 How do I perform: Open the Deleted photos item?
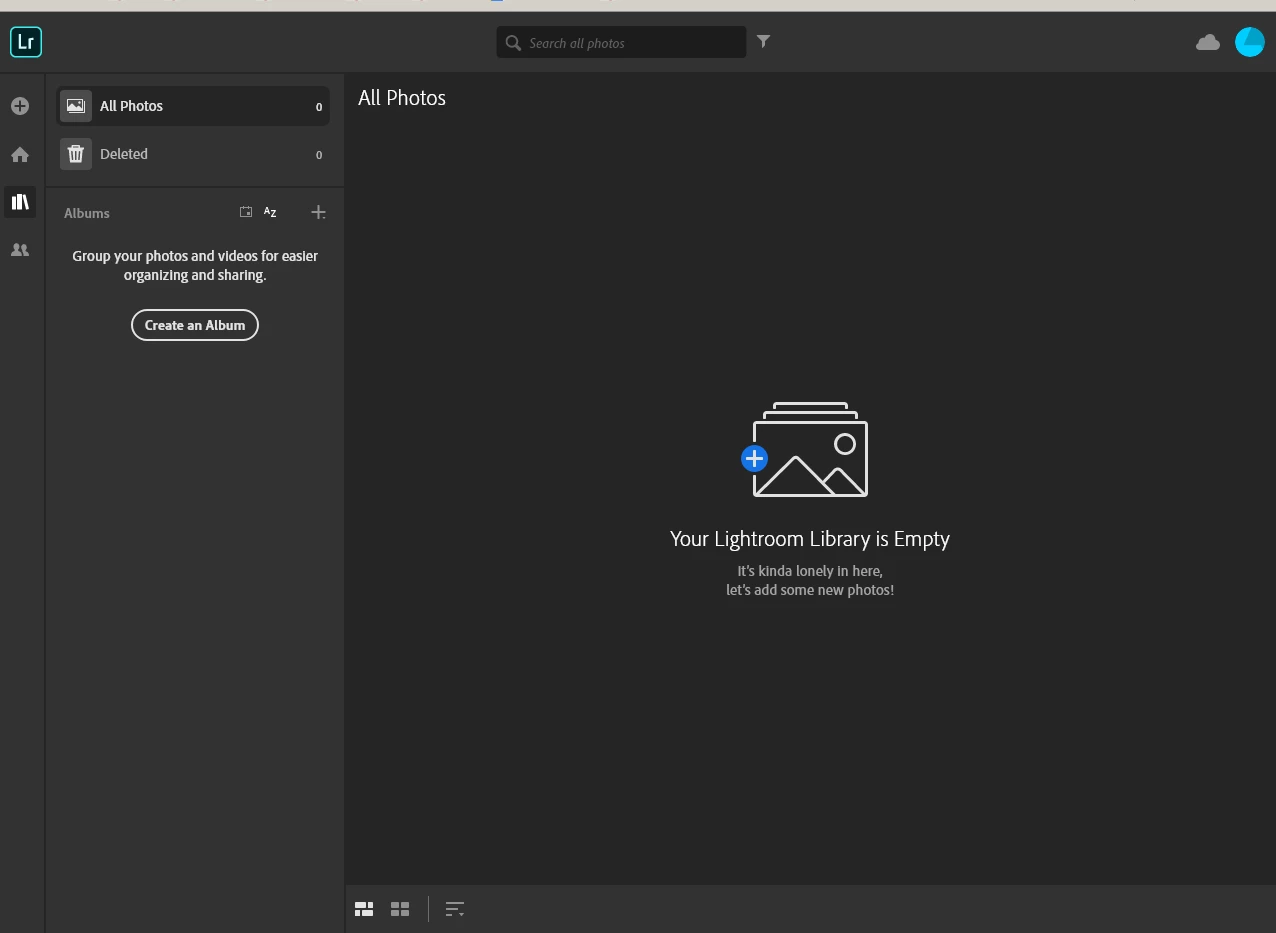tap(193, 154)
